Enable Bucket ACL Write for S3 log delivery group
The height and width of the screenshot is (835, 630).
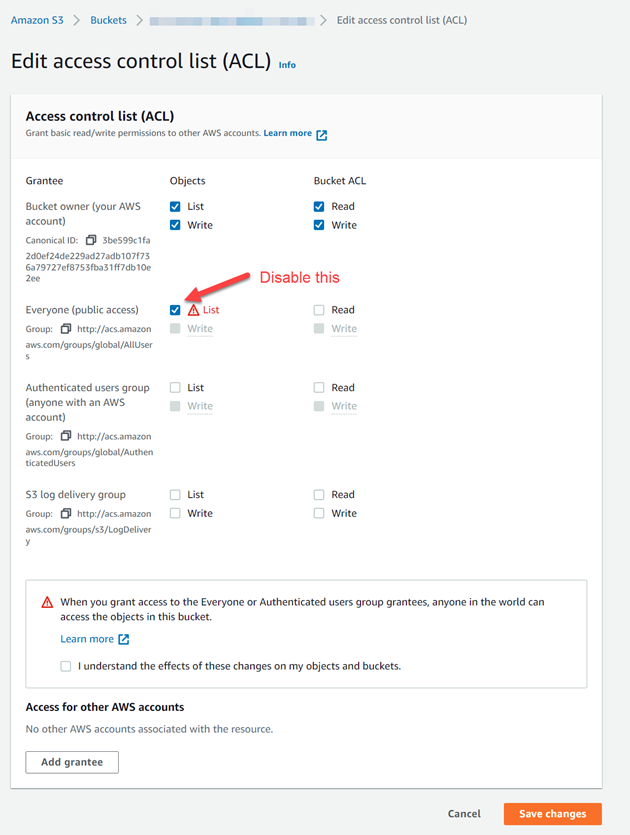[319, 513]
